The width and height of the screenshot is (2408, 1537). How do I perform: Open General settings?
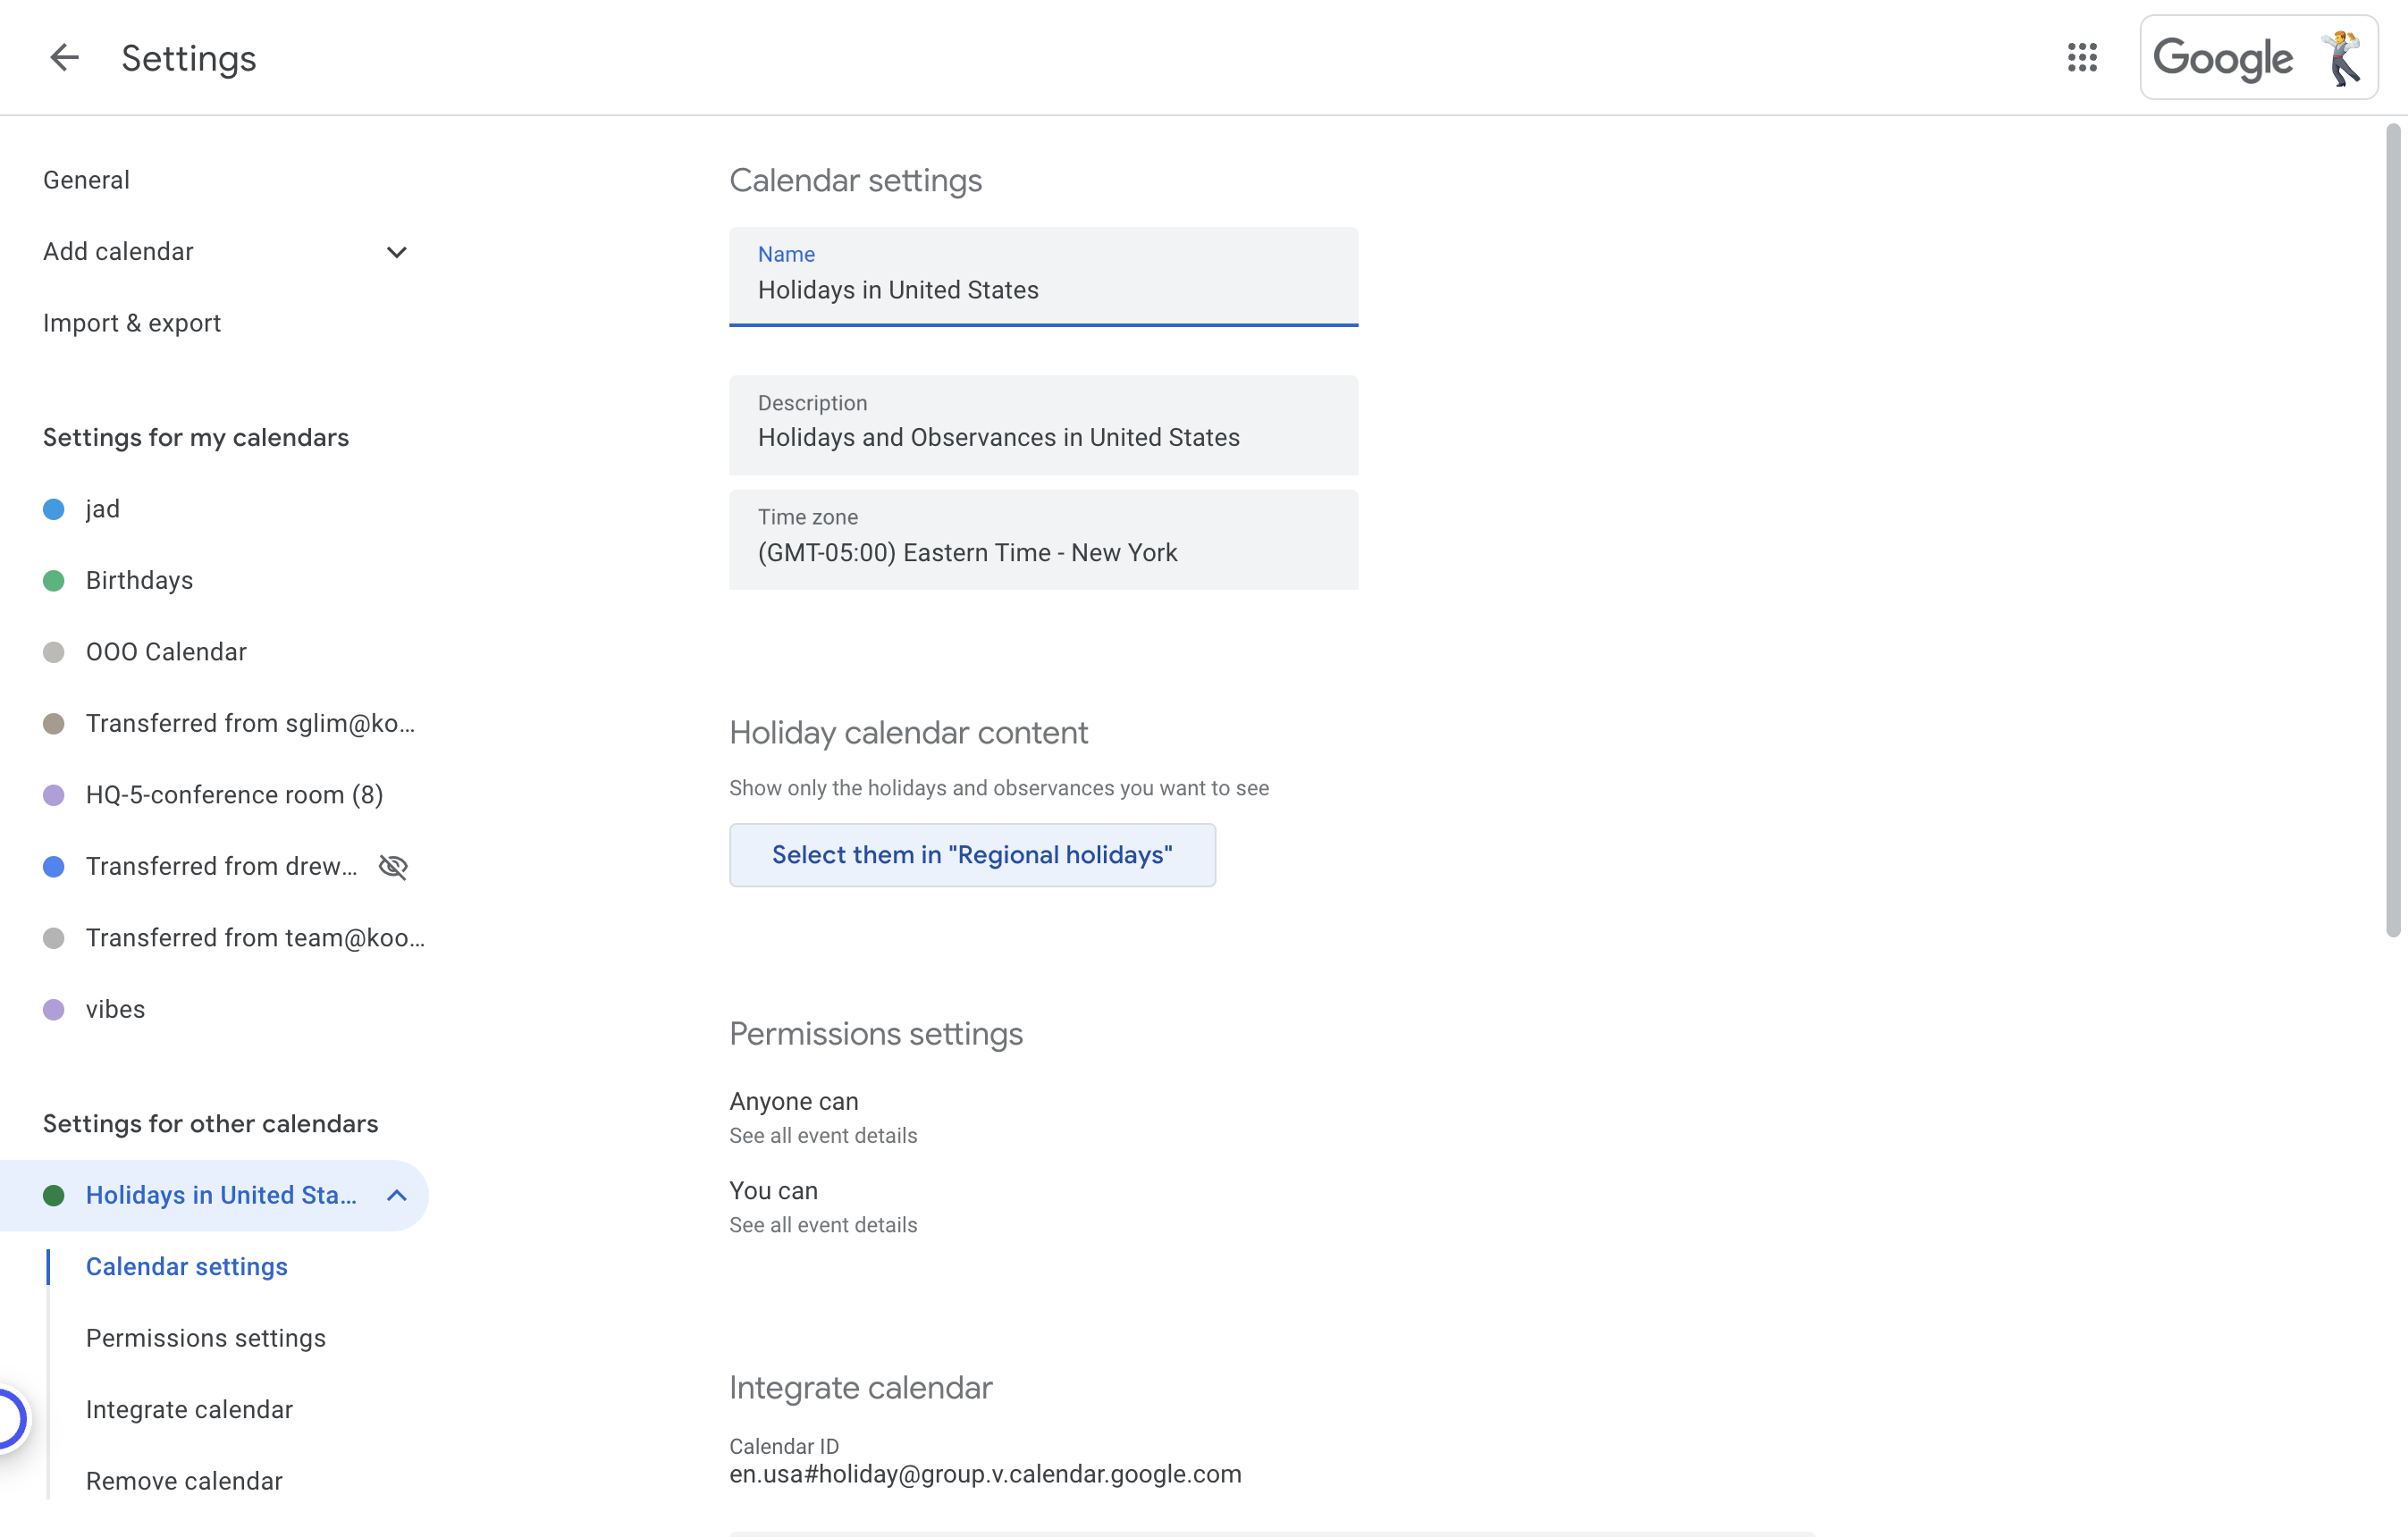point(86,180)
